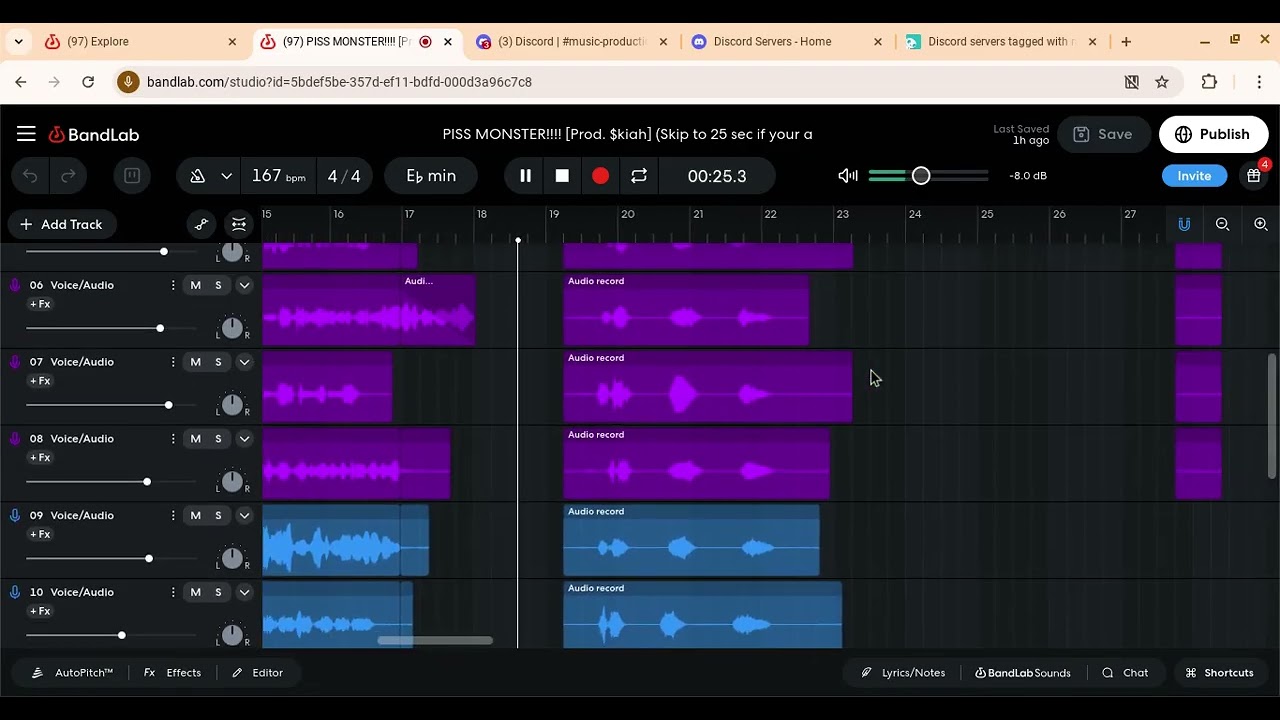The image size is (1280, 720).
Task: Open track 06 three-dot menu
Action: tap(173, 285)
